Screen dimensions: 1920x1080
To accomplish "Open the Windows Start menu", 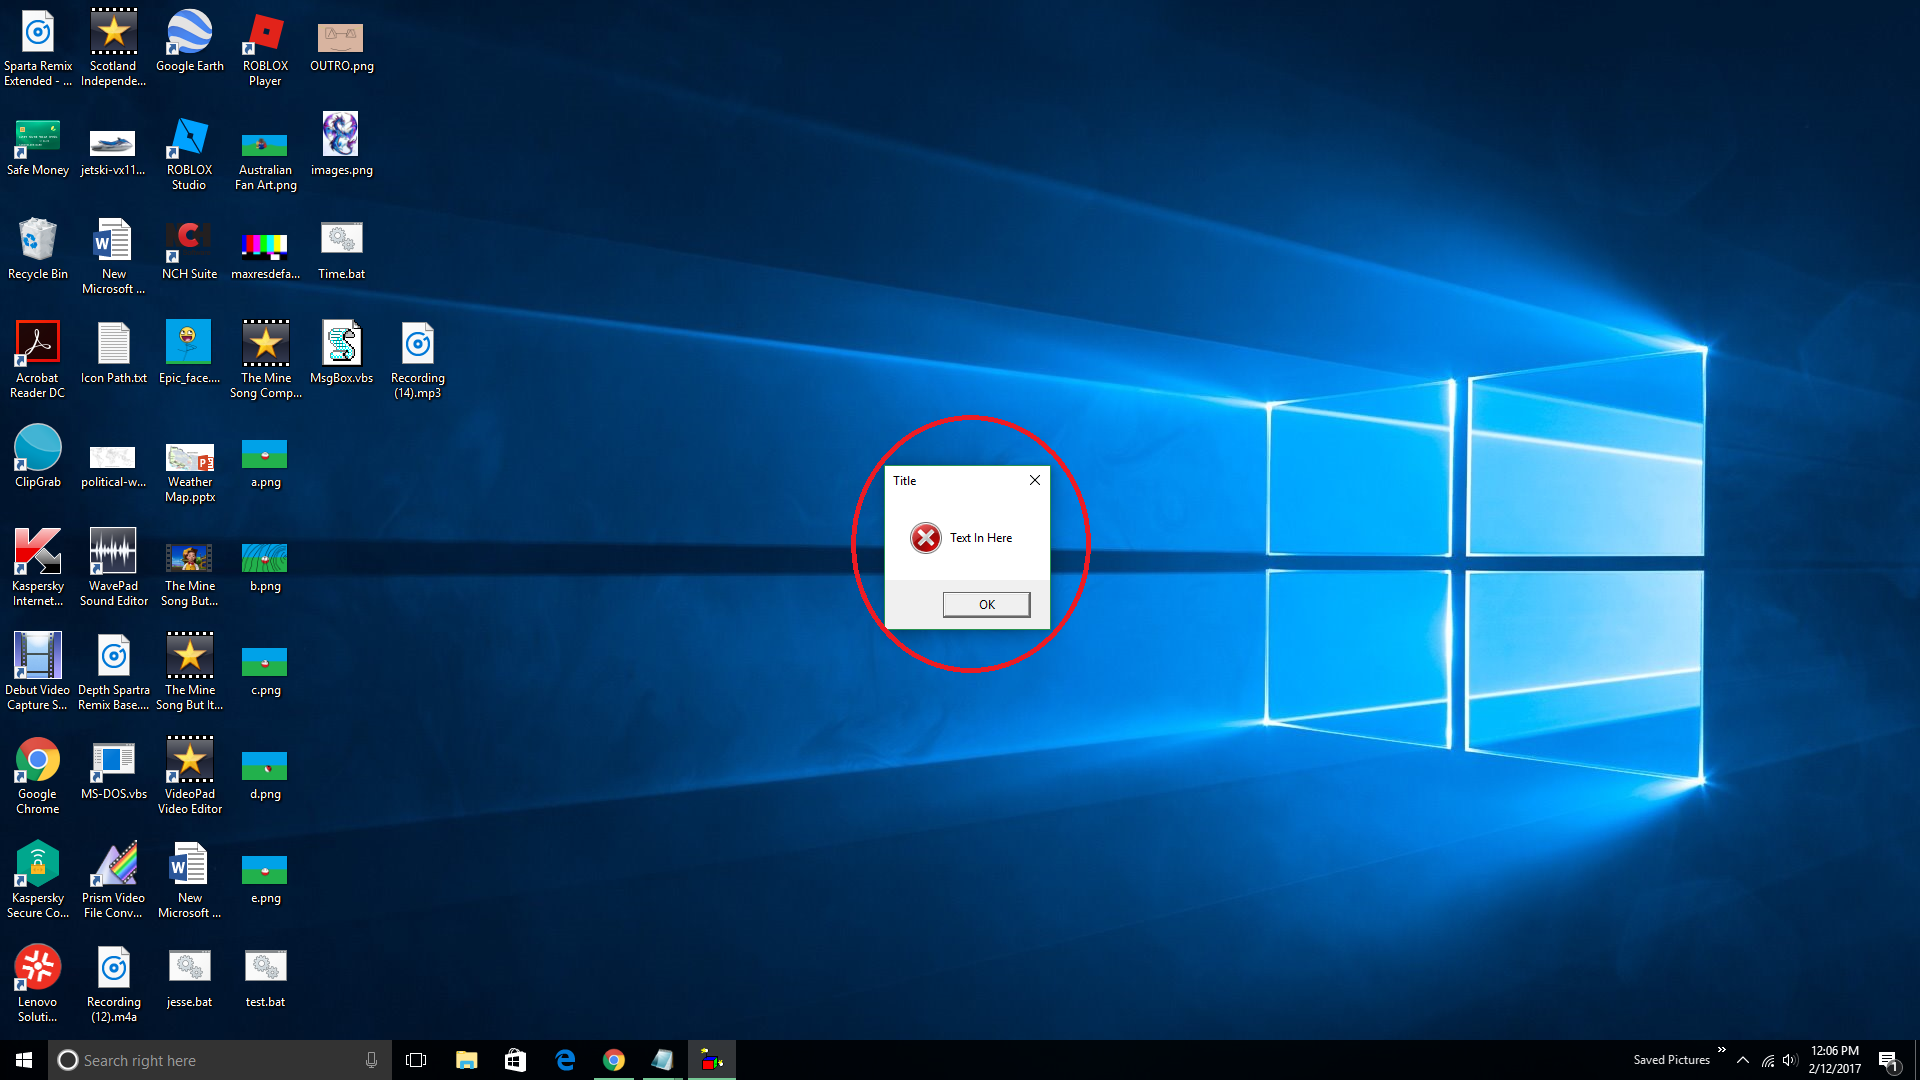I will pyautogui.click(x=24, y=1060).
